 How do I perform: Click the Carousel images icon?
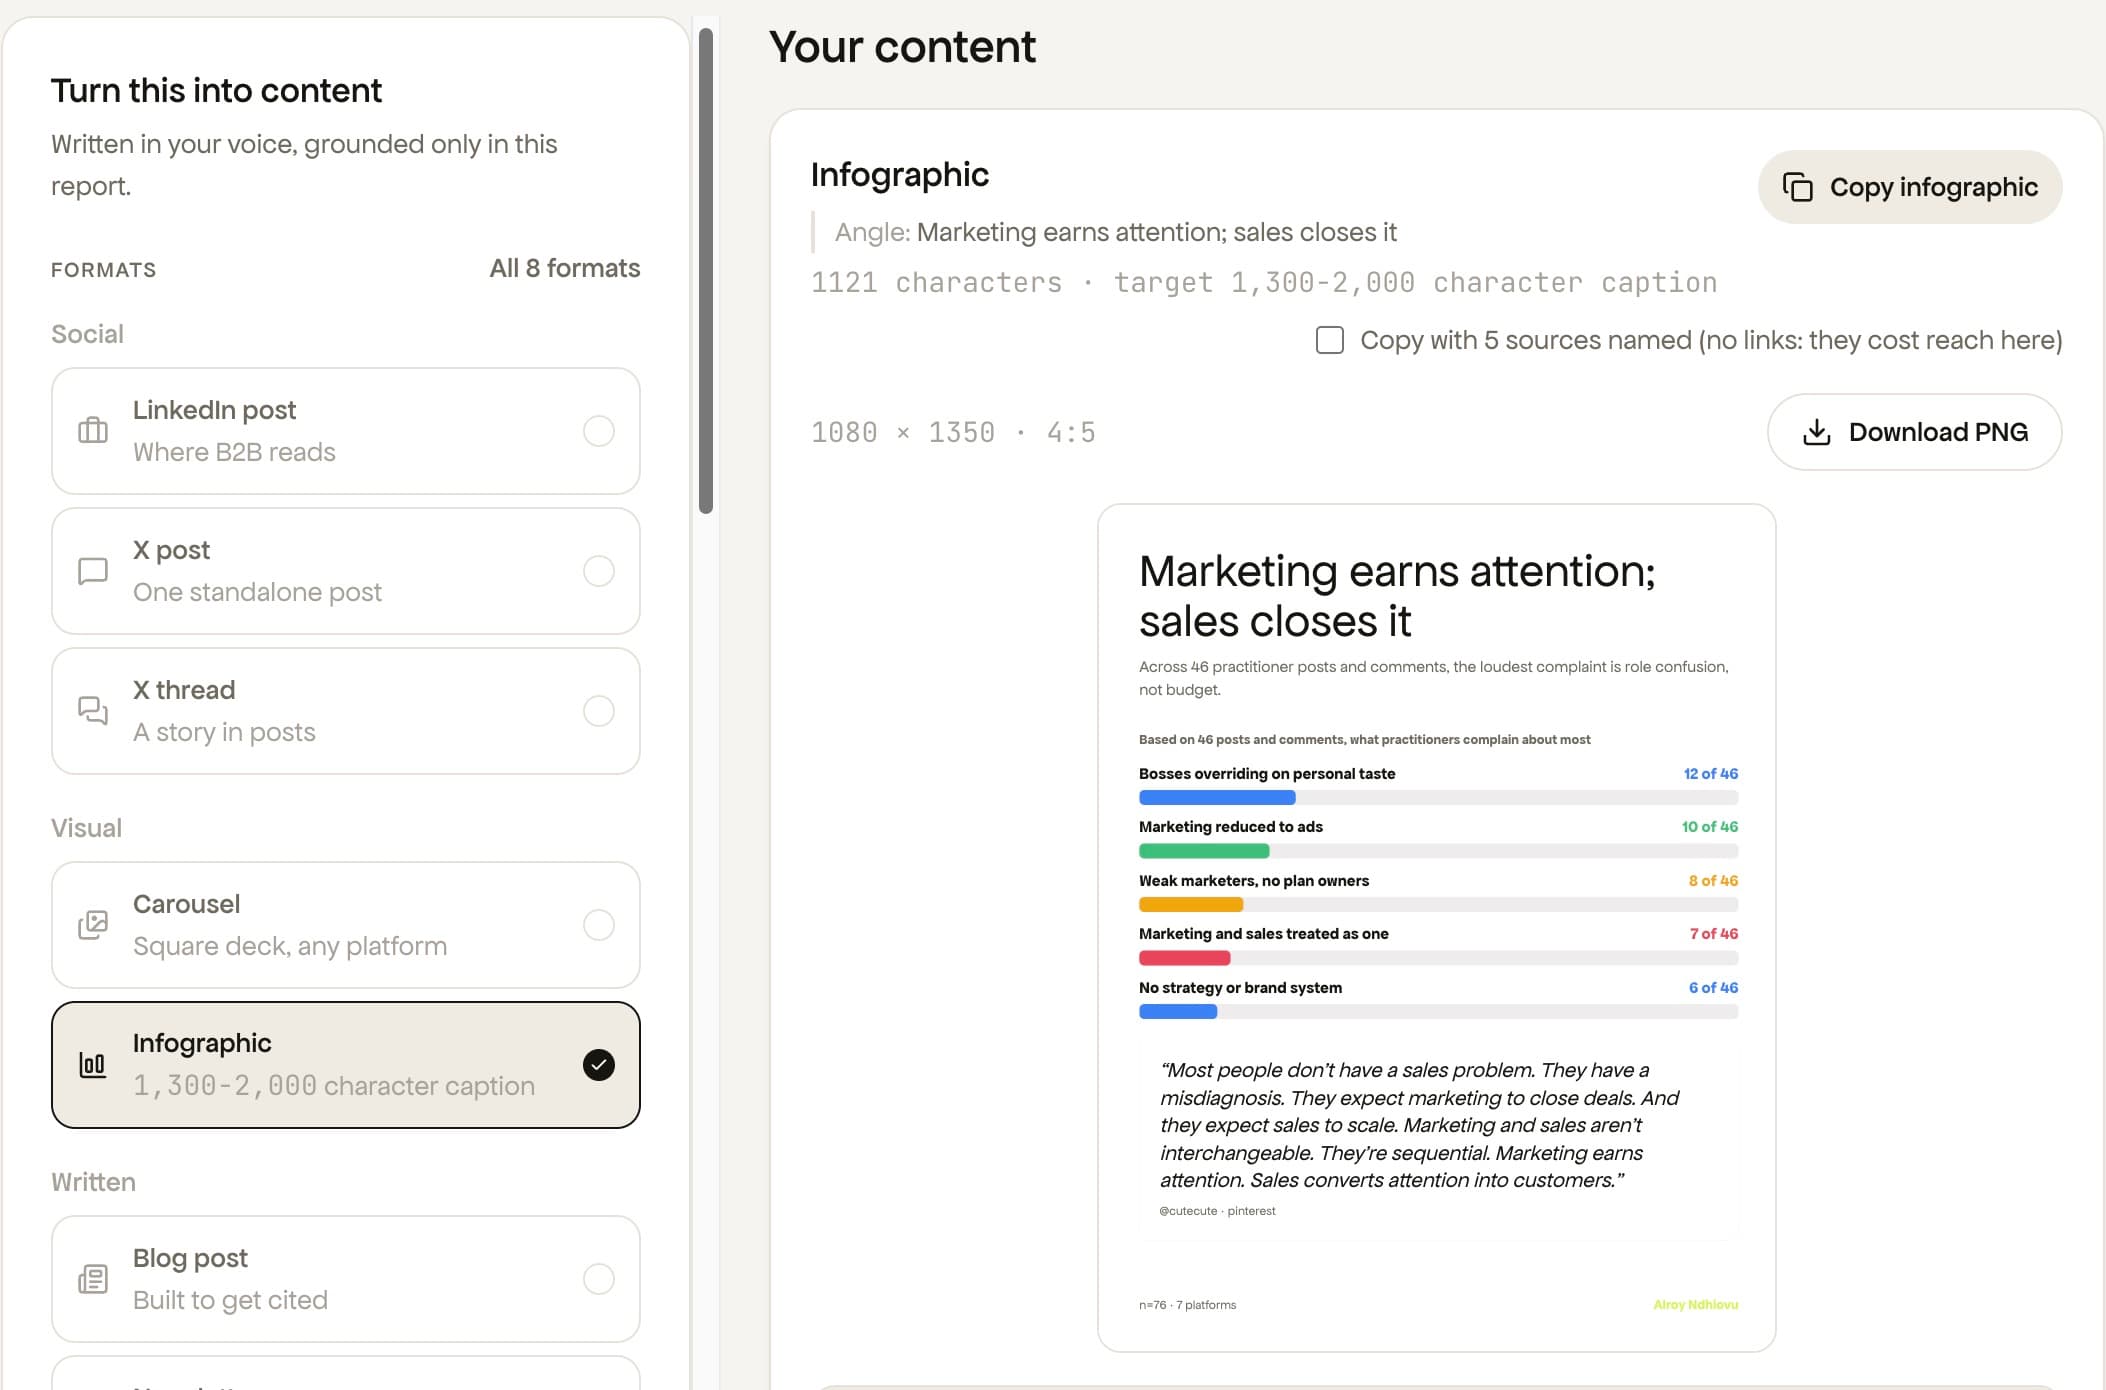[x=93, y=925]
